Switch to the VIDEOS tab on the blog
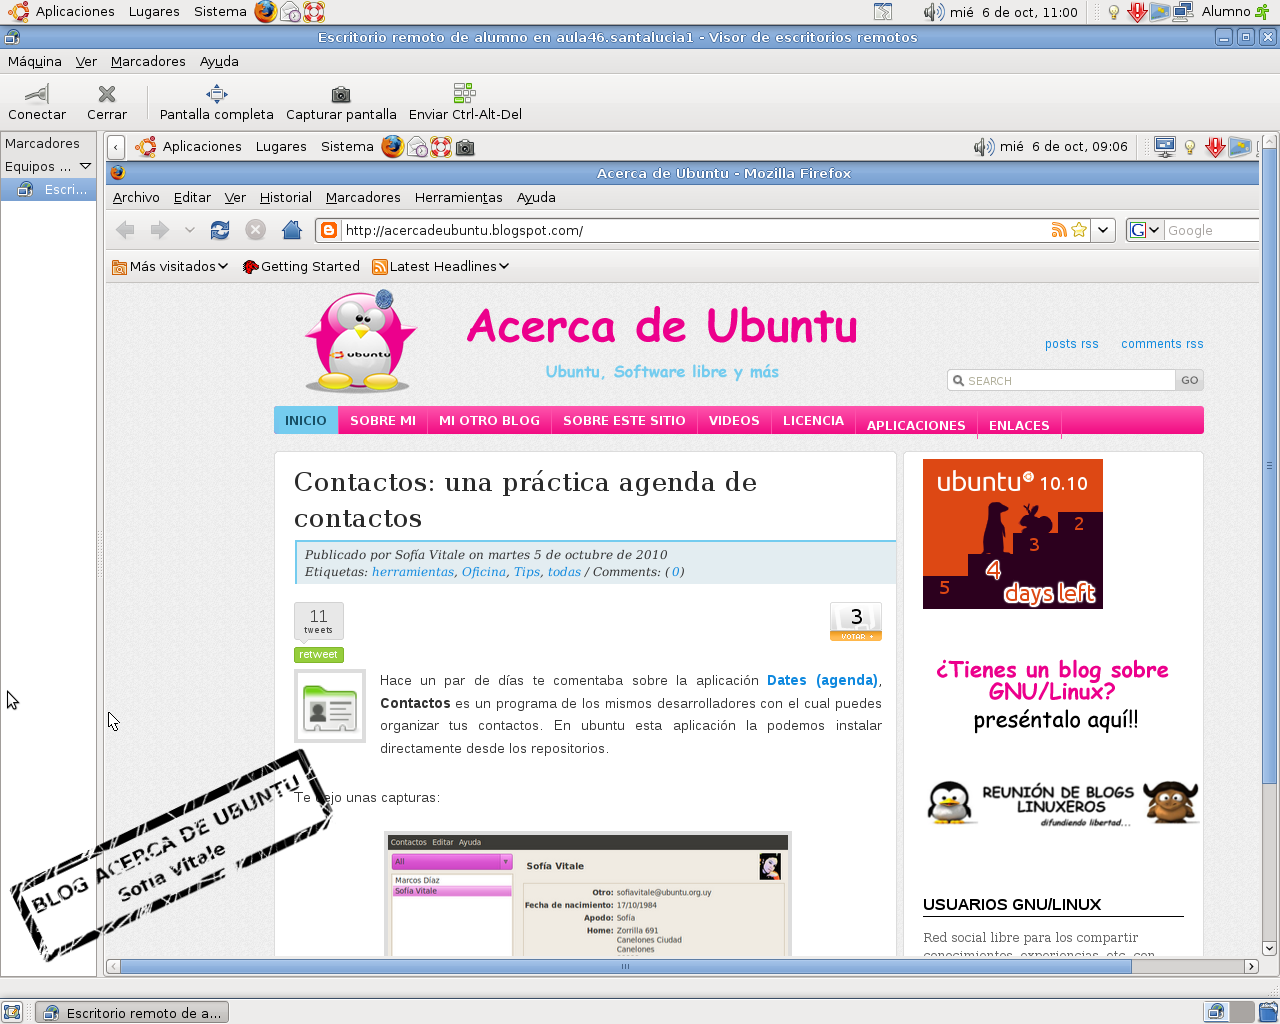The image size is (1280, 1024). tap(733, 420)
